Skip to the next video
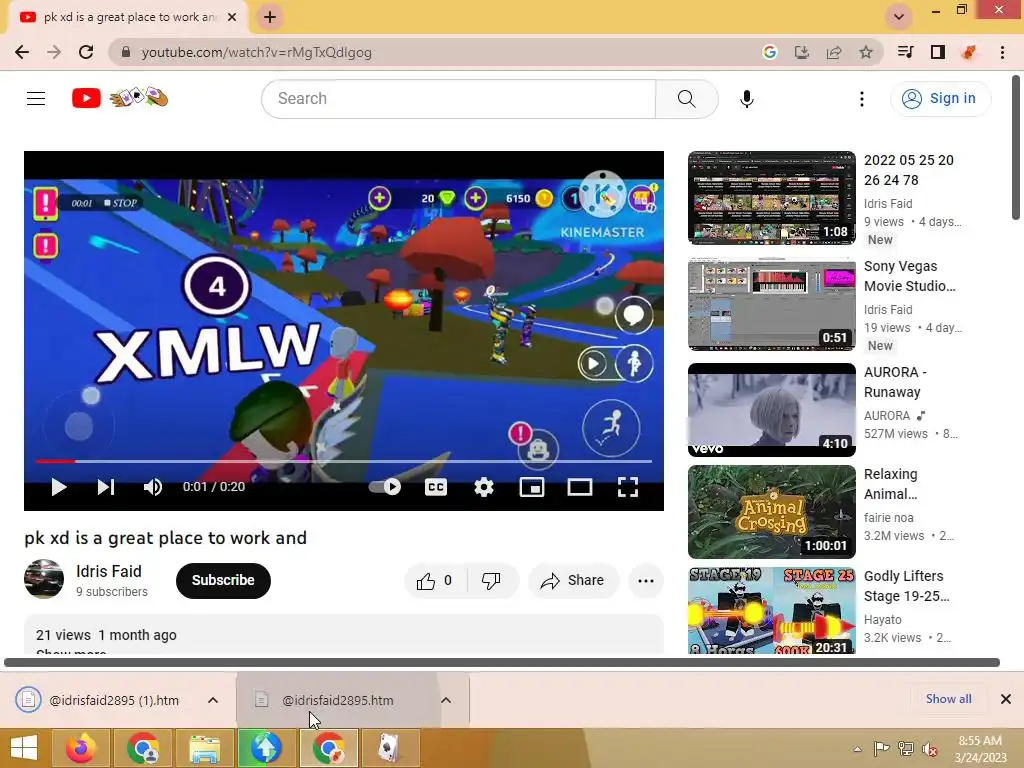Image resolution: width=1024 pixels, height=768 pixels. click(x=106, y=487)
